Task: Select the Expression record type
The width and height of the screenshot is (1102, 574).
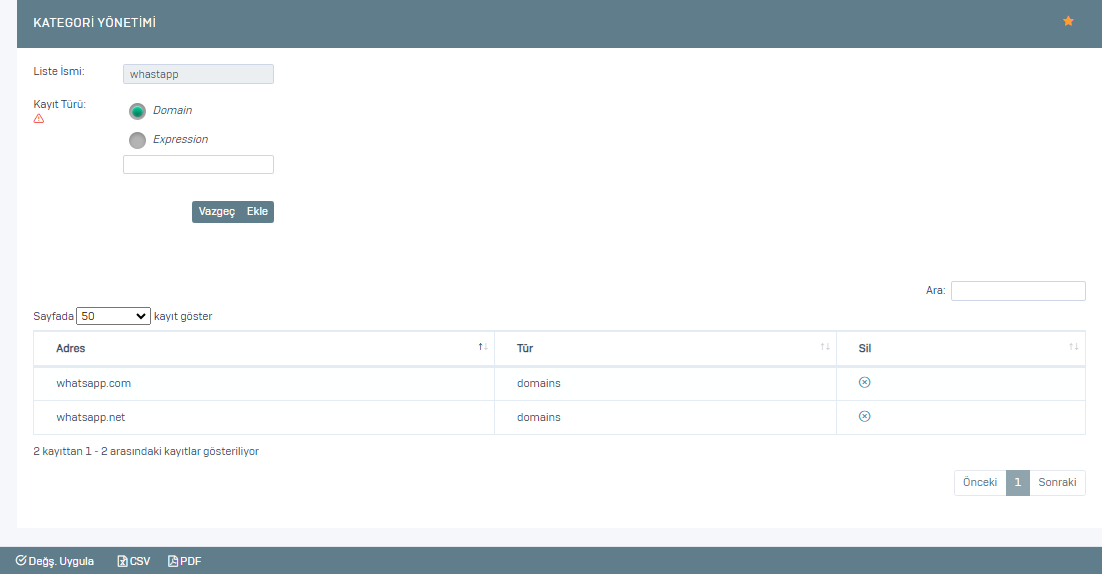Action: [x=137, y=140]
